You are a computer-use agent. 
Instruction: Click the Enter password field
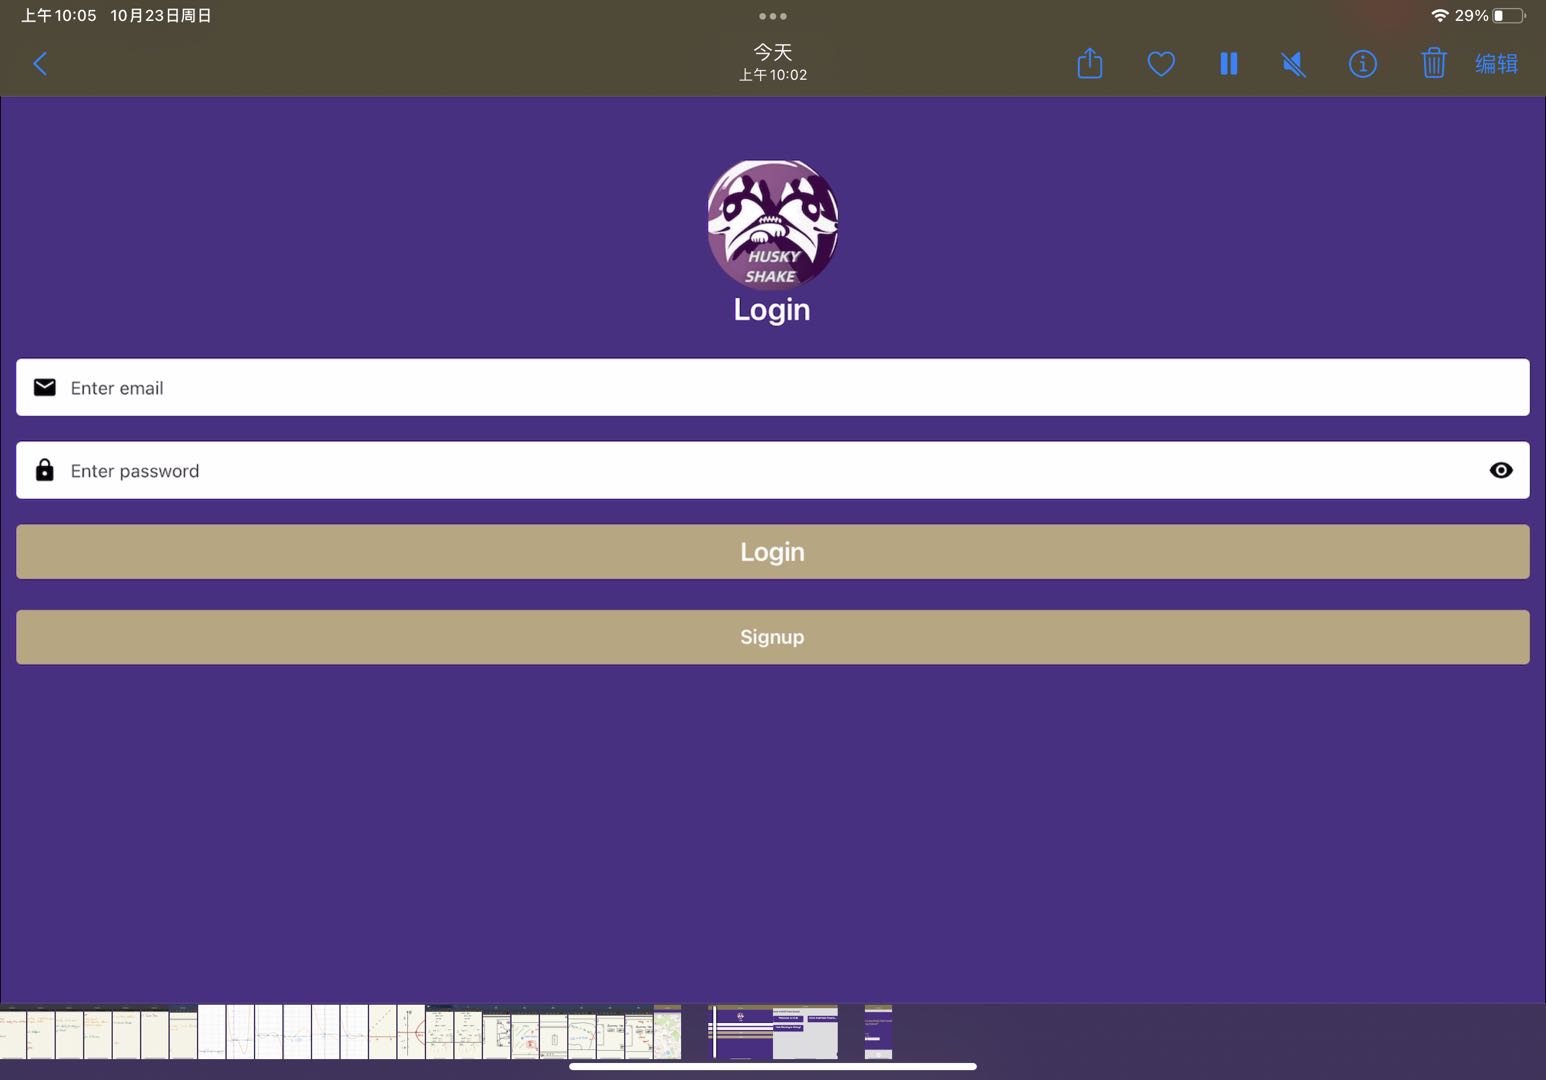point(772,470)
